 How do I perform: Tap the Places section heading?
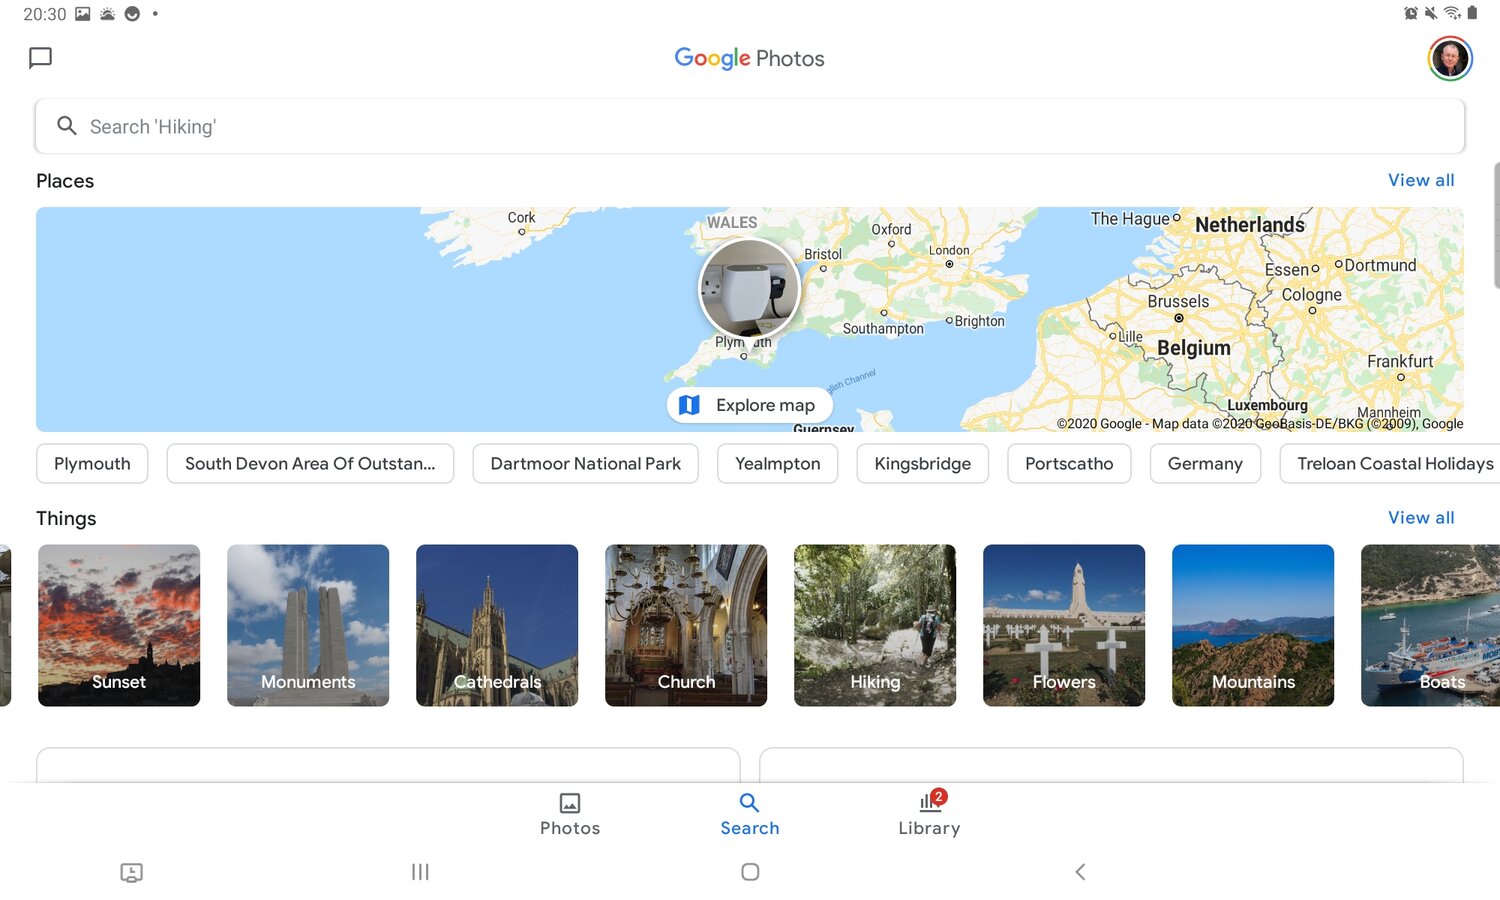[x=65, y=181]
